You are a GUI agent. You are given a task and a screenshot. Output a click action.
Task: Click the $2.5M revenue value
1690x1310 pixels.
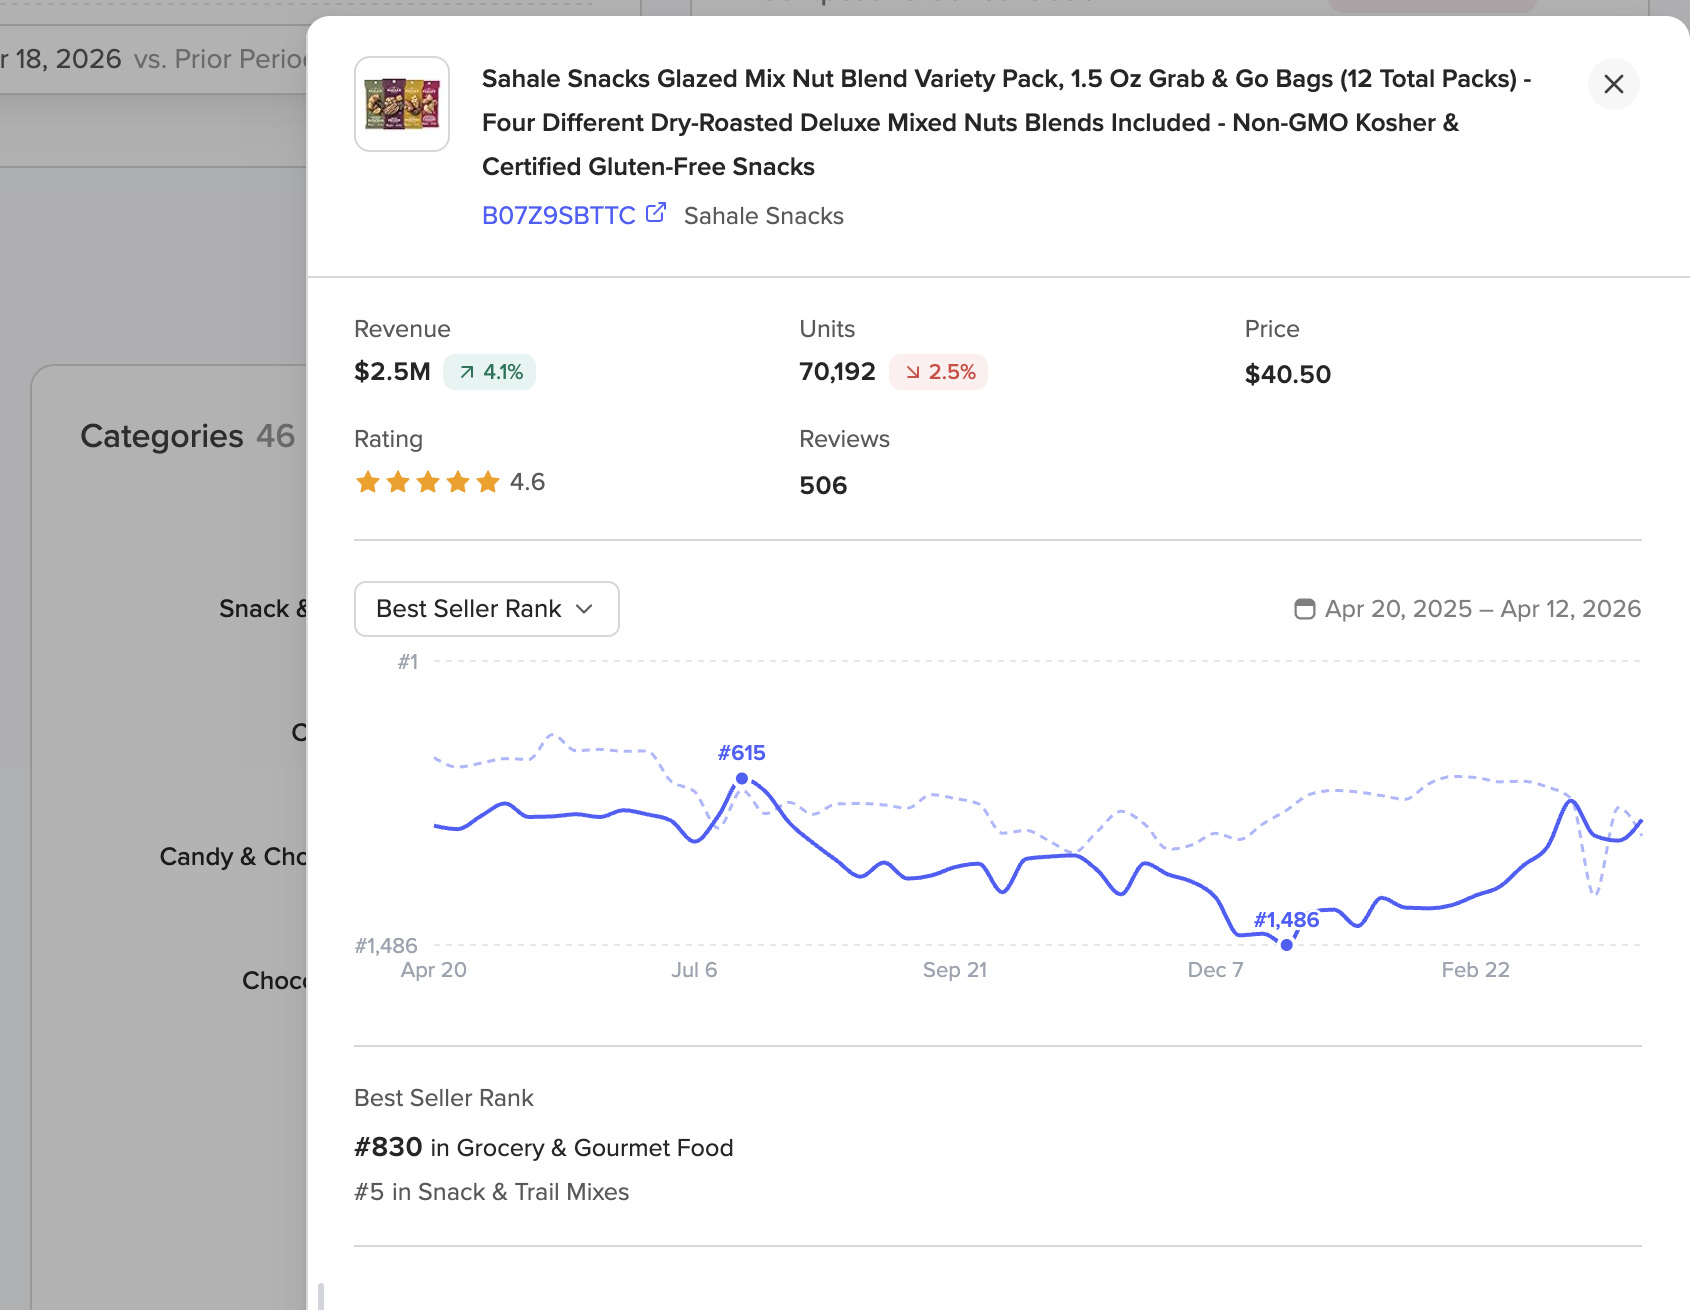click(x=392, y=372)
